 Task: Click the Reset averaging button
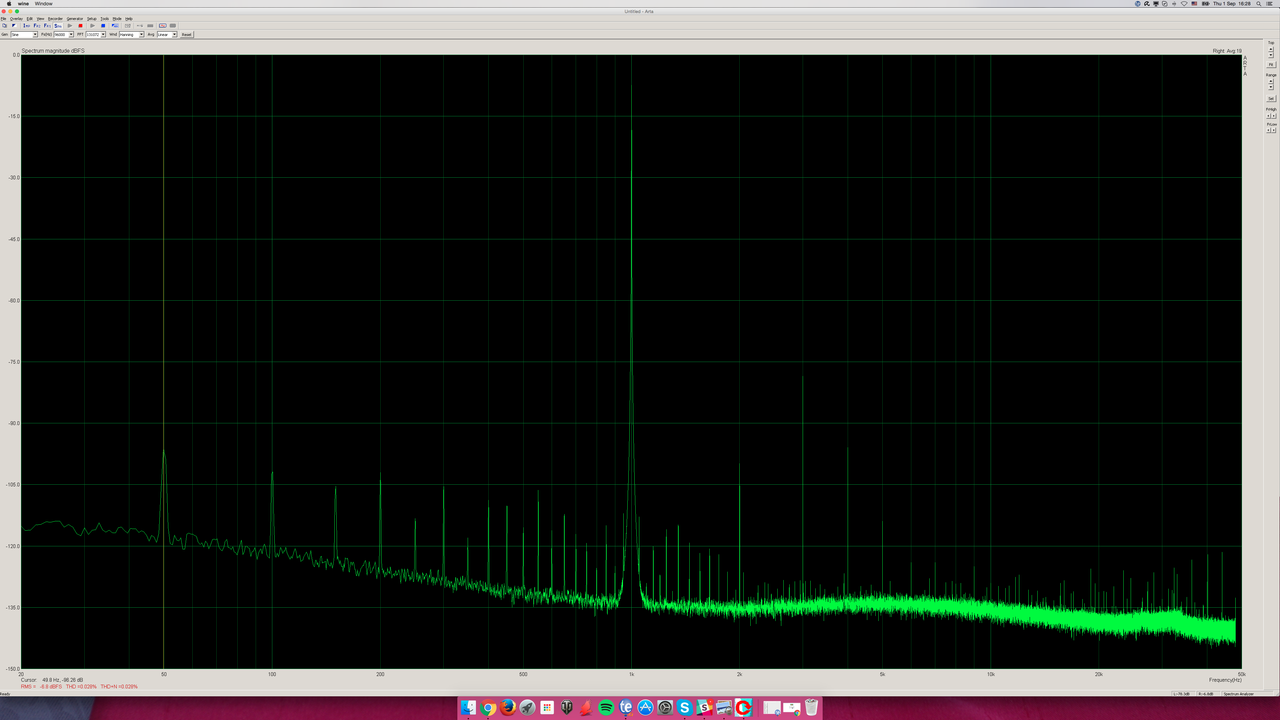pyautogui.click(x=187, y=35)
